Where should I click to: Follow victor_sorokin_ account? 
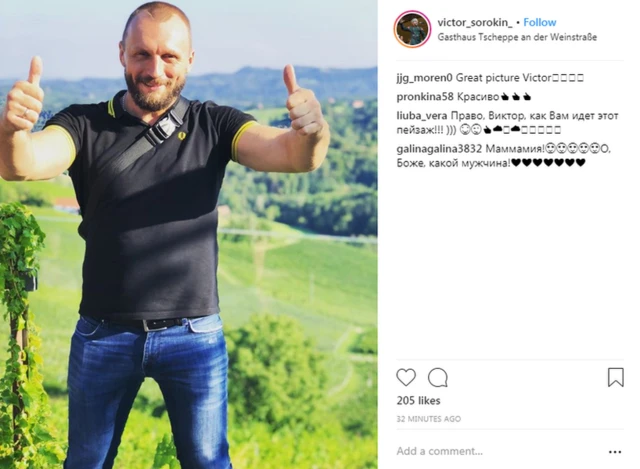pyautogui.click(x=540, y=22)
